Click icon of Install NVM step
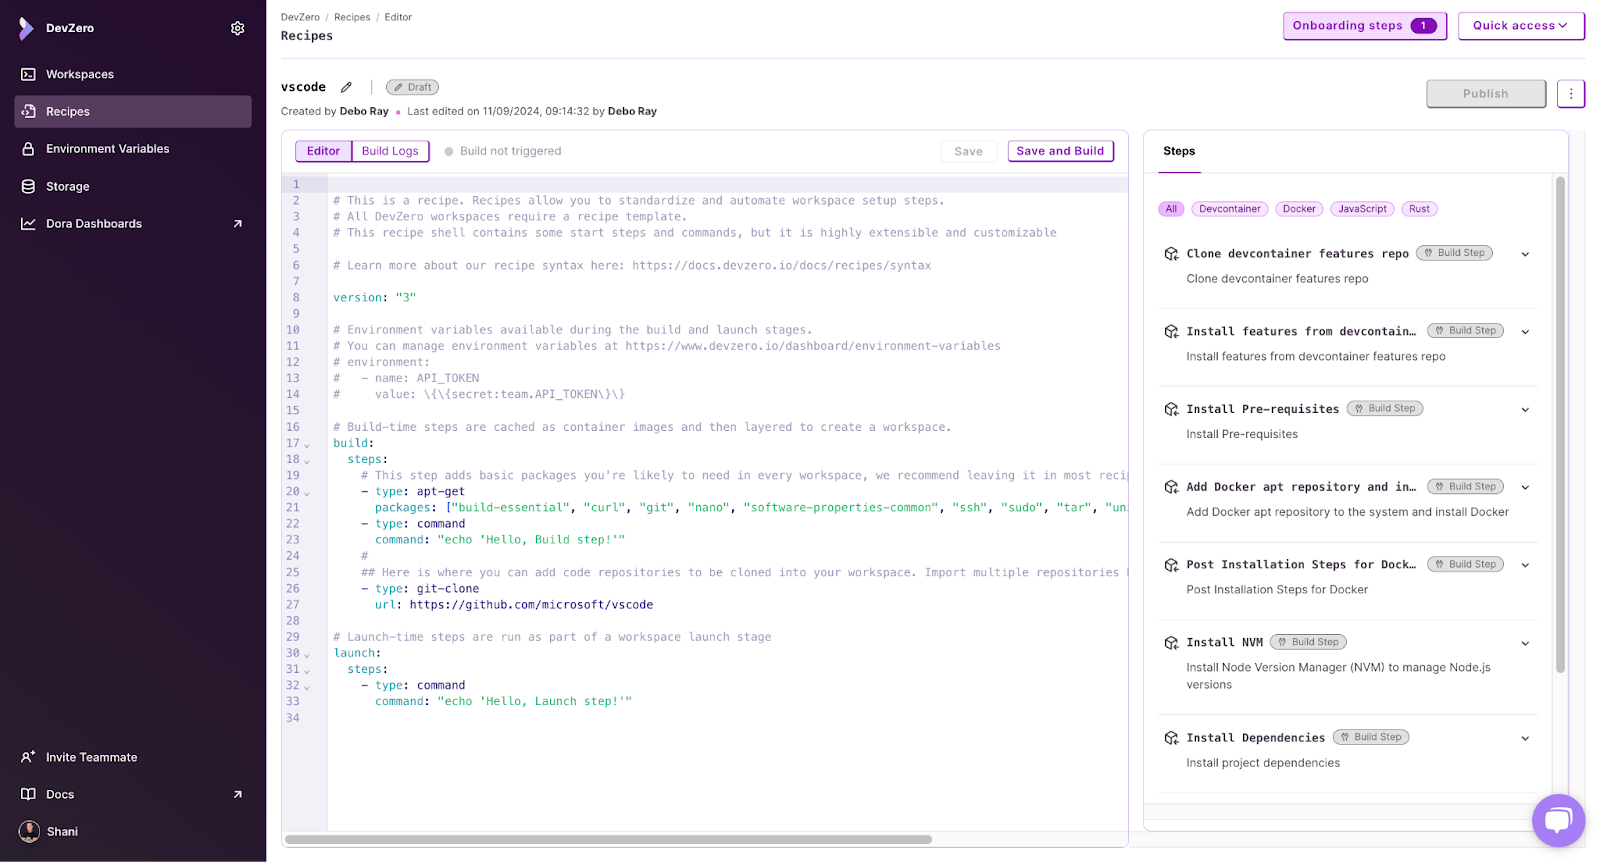The width and height of the screenshot is (1600, 862). click(x=1171, y=643)
